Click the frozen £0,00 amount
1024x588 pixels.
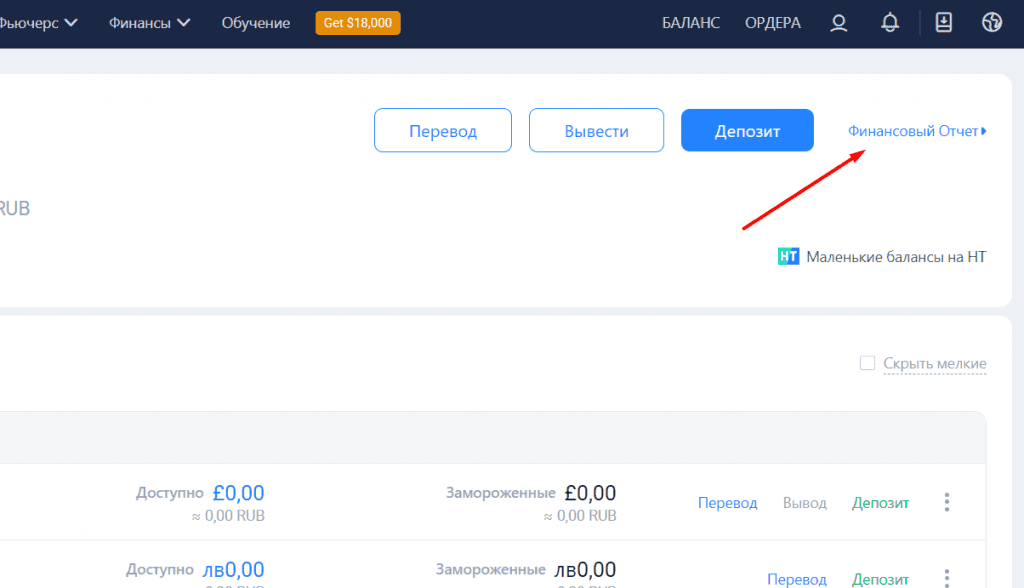pyautogui.click(x=590, y=493)
